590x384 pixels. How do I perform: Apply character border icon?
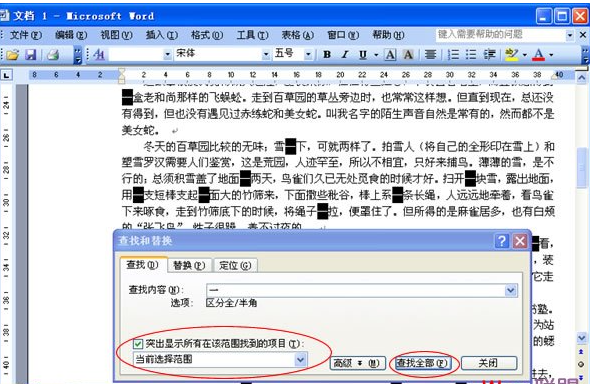click(390, 55)
